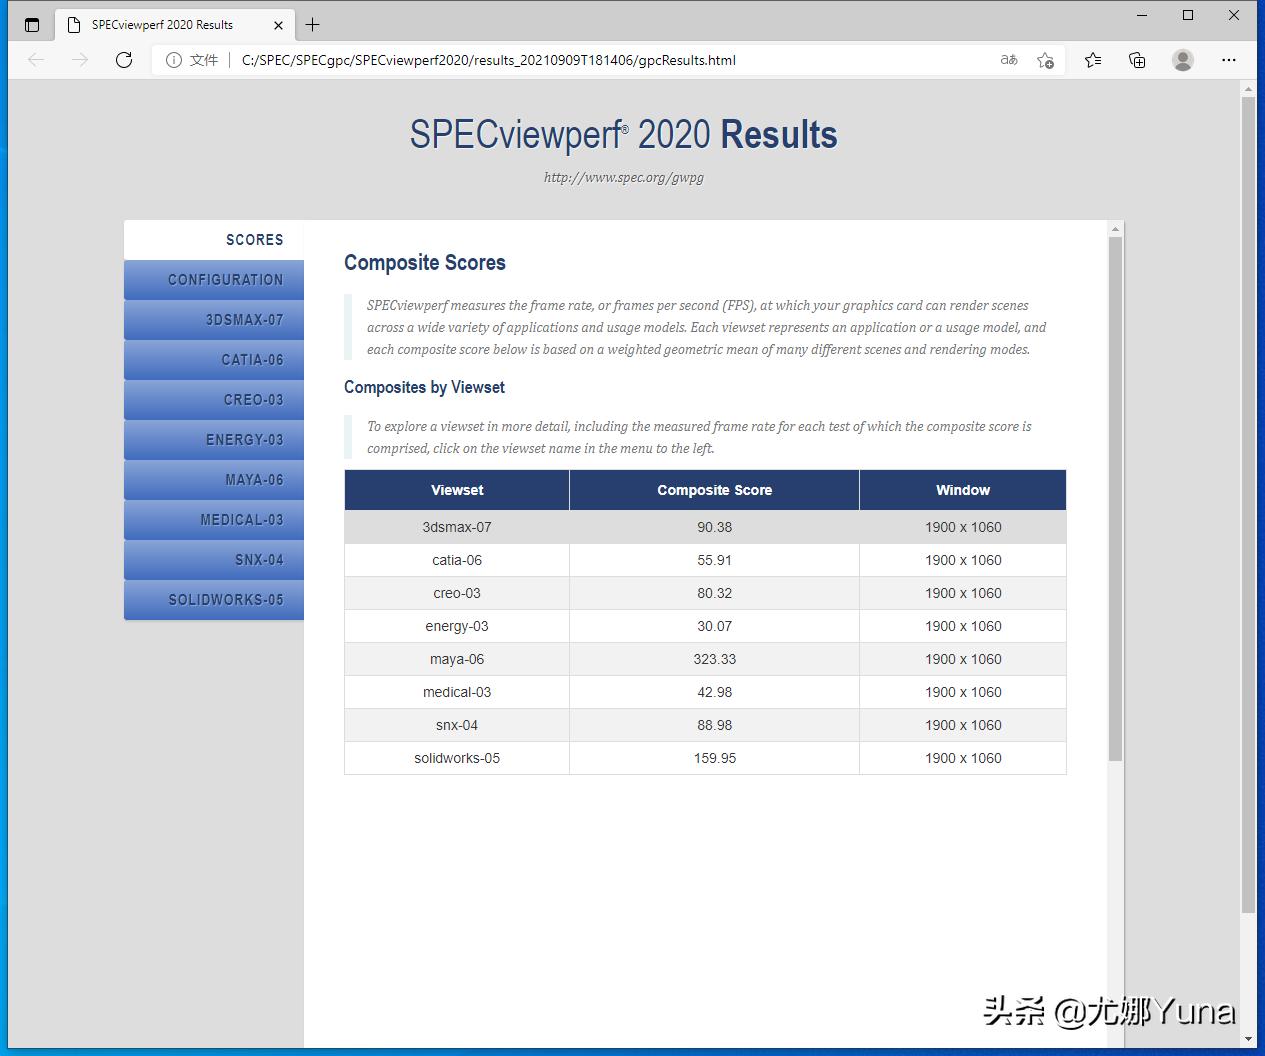Screen dimensions: 1265x1056
Task: Click the page scrollbar thumb on the right
Action: 1248,505
